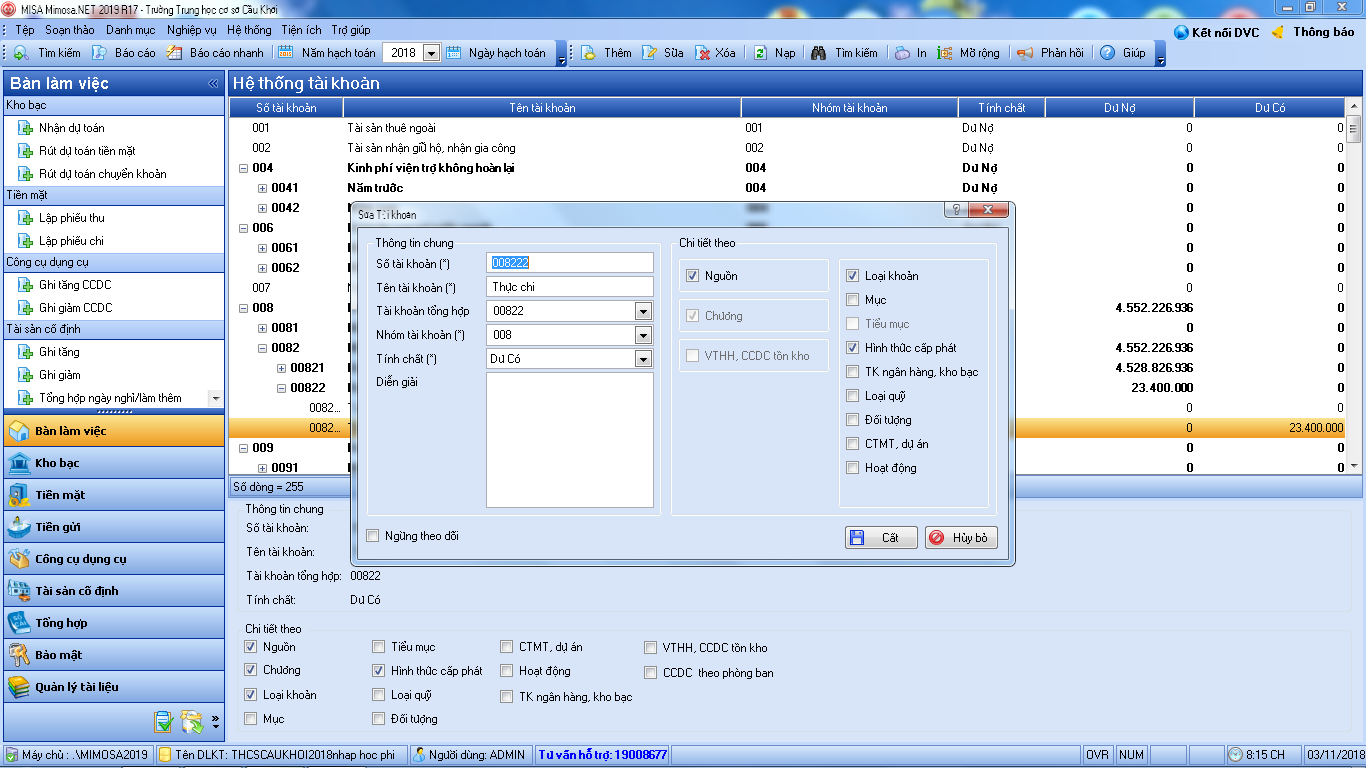This screenshot has width=1366, height=768.
Task: Open Thông báo notifications
Action: point(1312,32)
